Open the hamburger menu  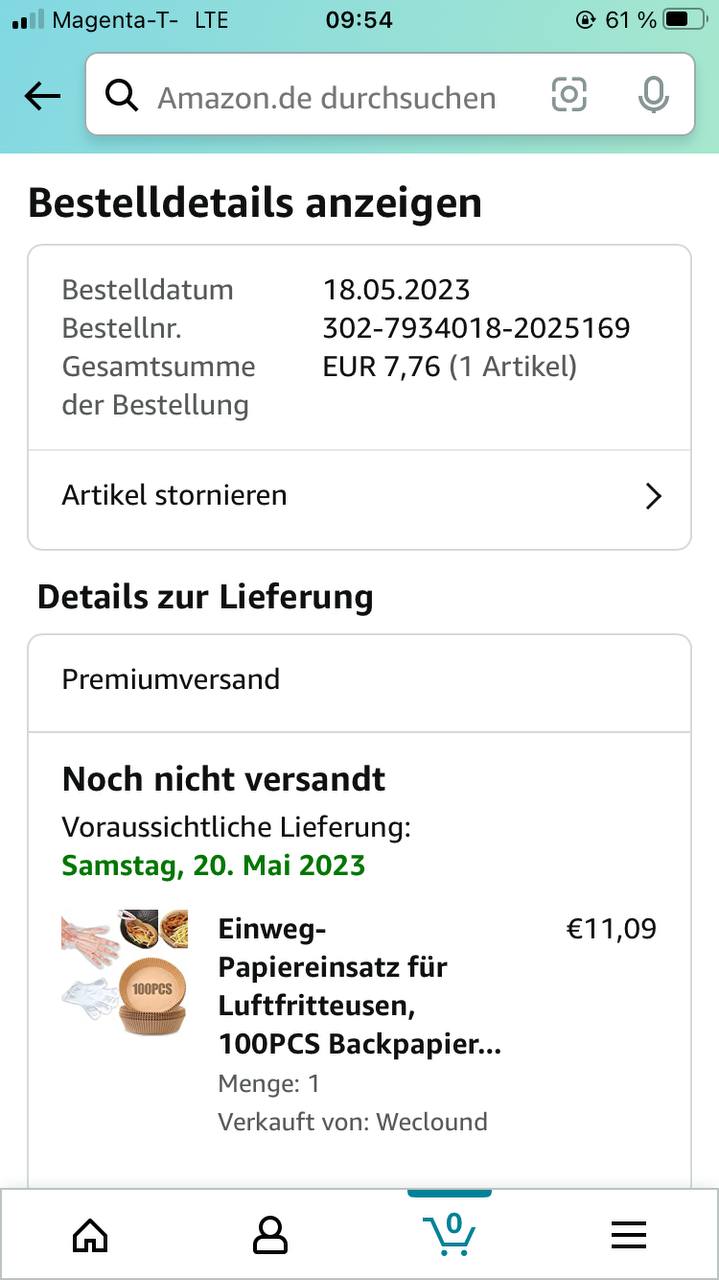pyautogui.click(x=628, y=1235)
